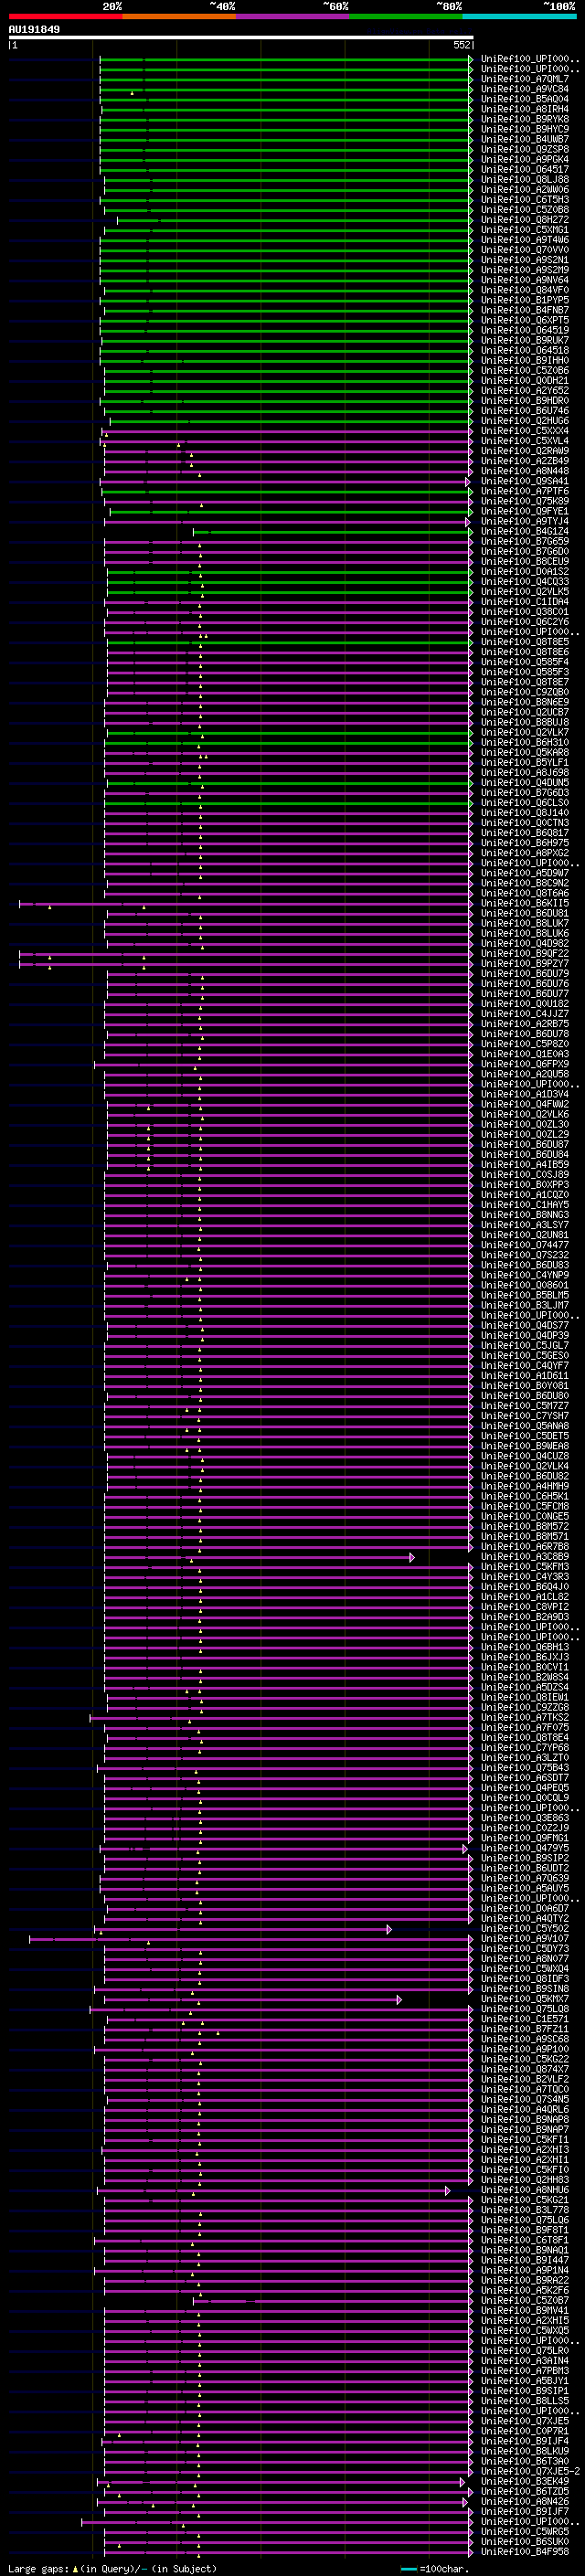Image resolution: width=585 pixels, height=2576 pixels.
Task: Select the UniRef100_B8CEU9 label
Action: (525, 561)
